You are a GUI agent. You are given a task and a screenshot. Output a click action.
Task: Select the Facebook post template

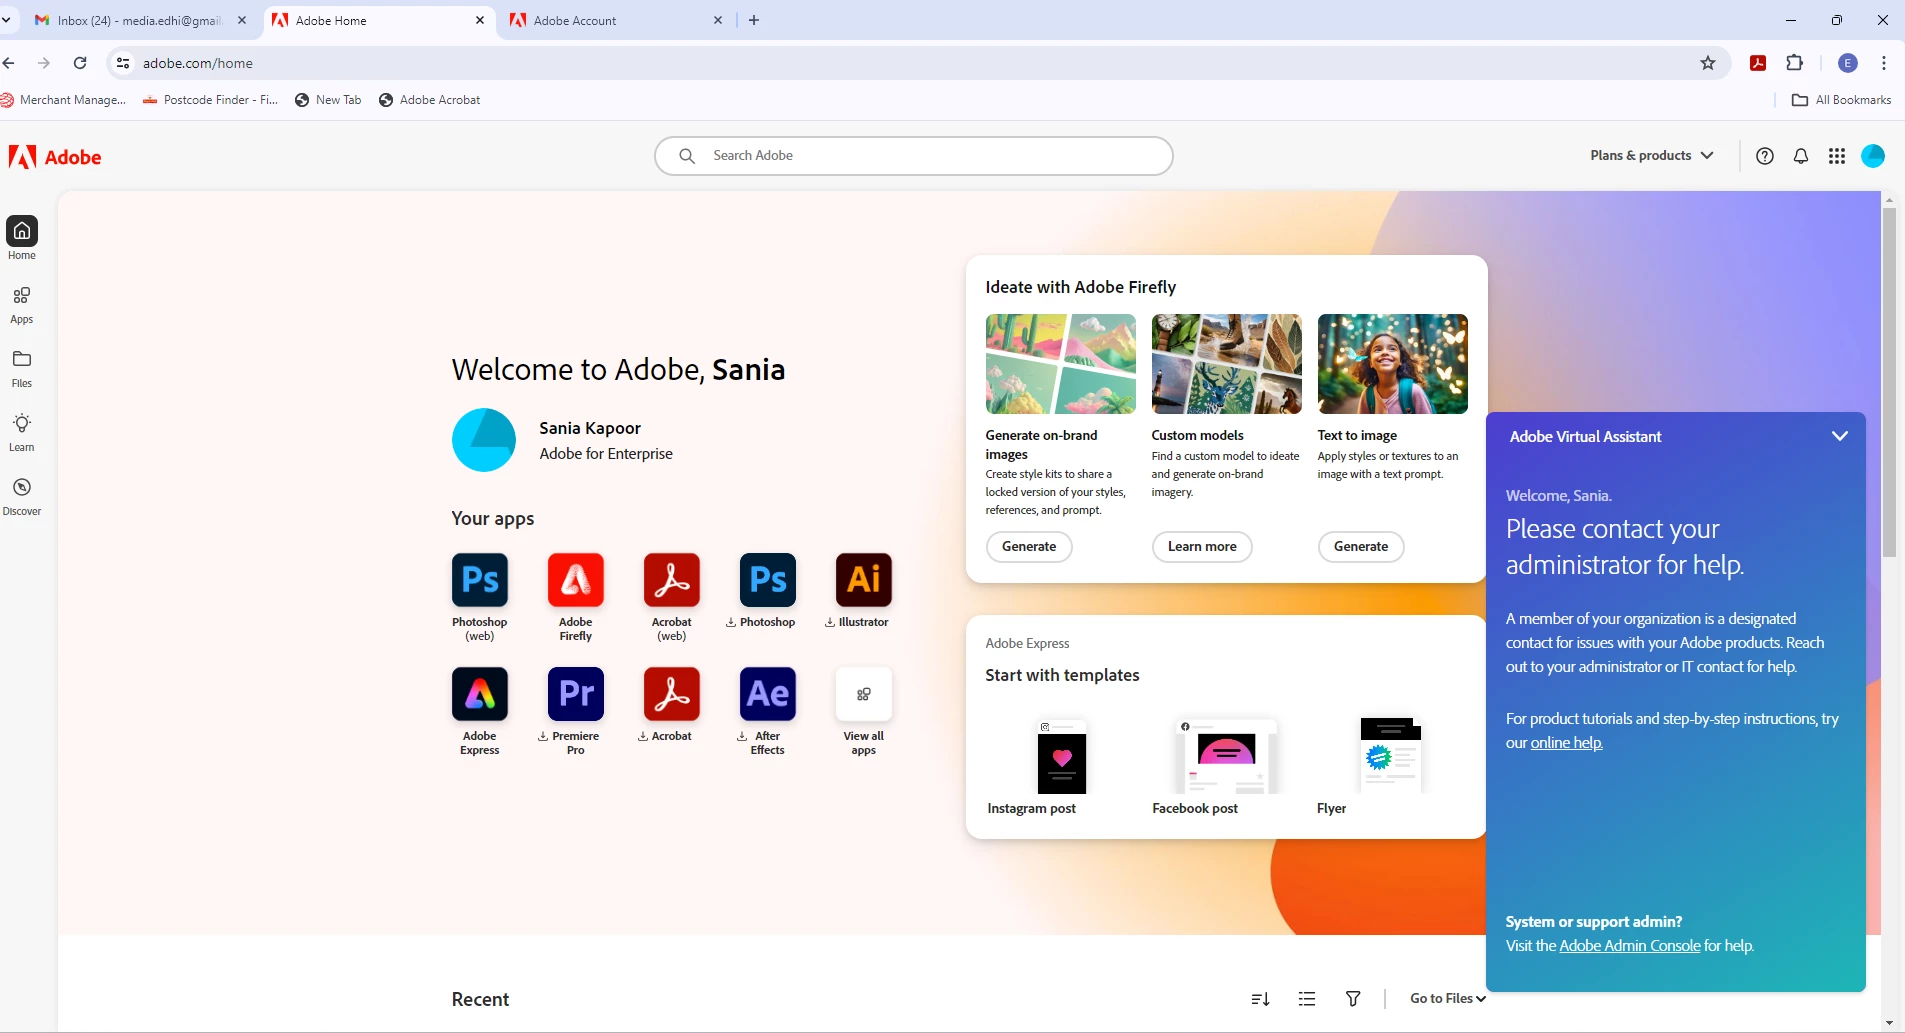pyautogui.click(x=1226, y=756)
